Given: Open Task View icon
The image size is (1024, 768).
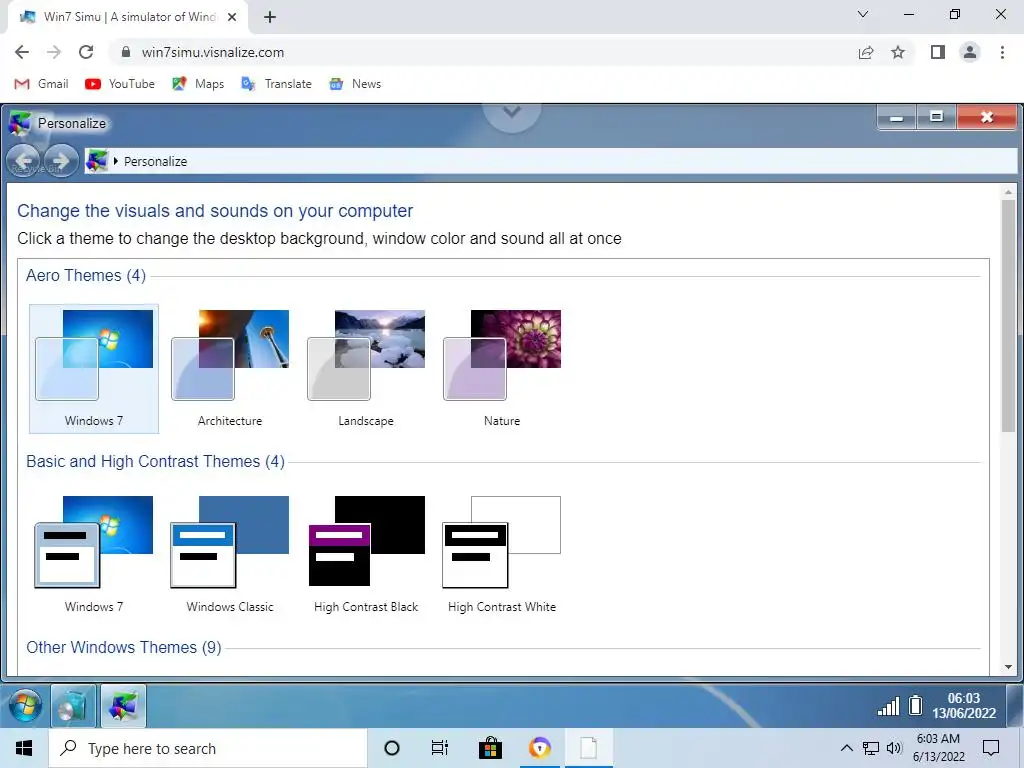Looking at the screenshot, I should pyautogui.click(x=440, y=748).
